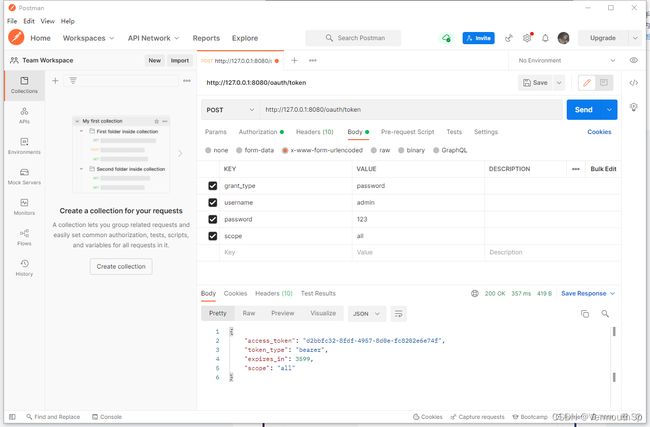Open the APIs sidebar panel
The height and width of the screenshot is (427, 650).
click(24, 115)
